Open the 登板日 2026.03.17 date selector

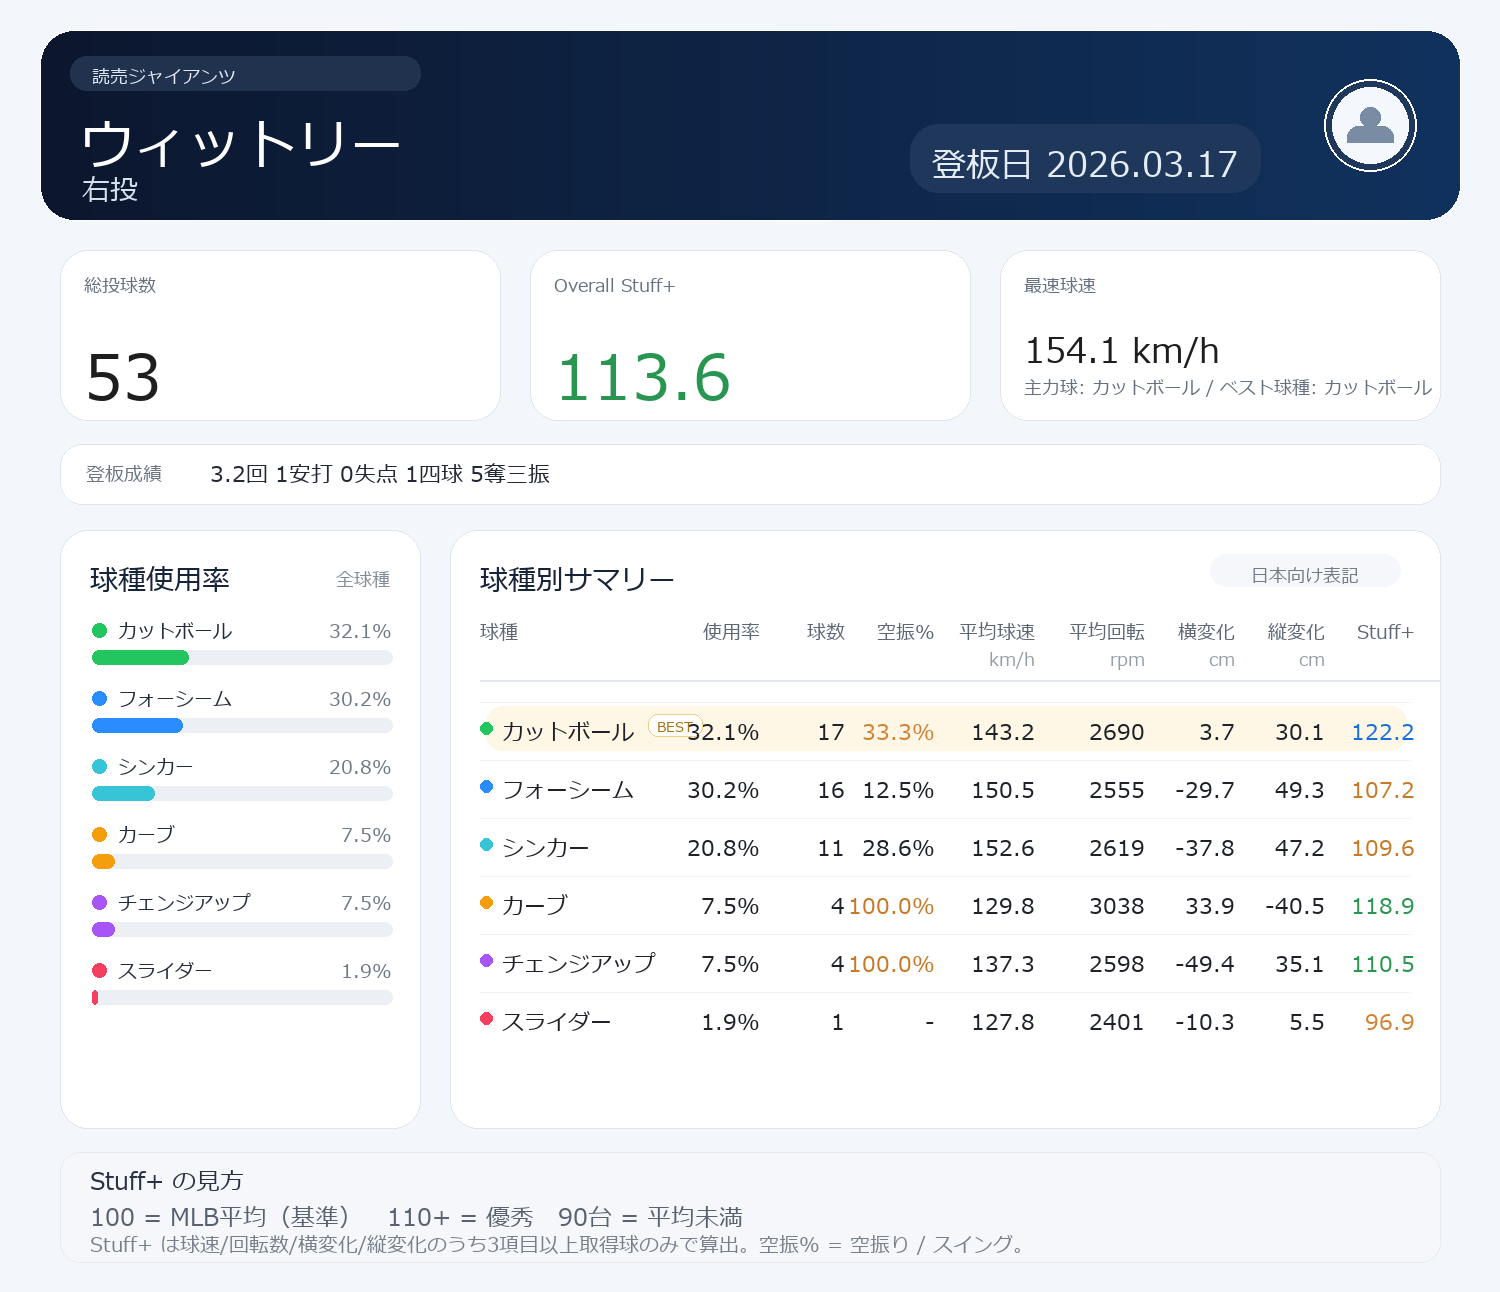tap(1084, 163)
